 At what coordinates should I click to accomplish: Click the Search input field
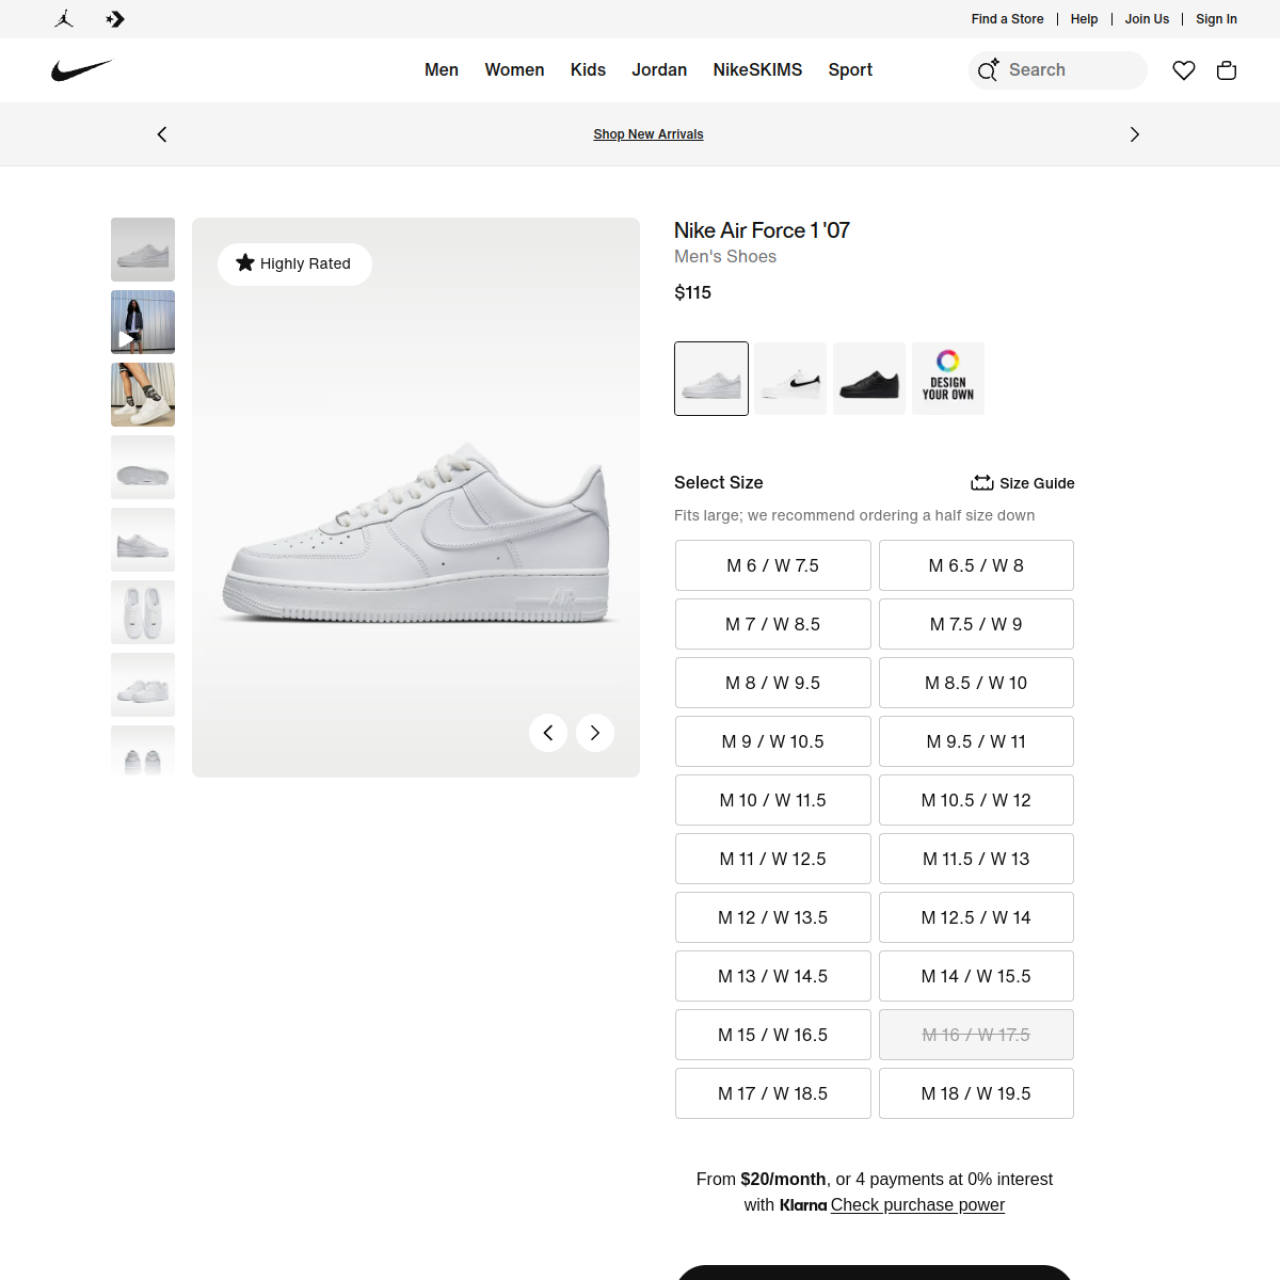click(x=1058, y=70)
